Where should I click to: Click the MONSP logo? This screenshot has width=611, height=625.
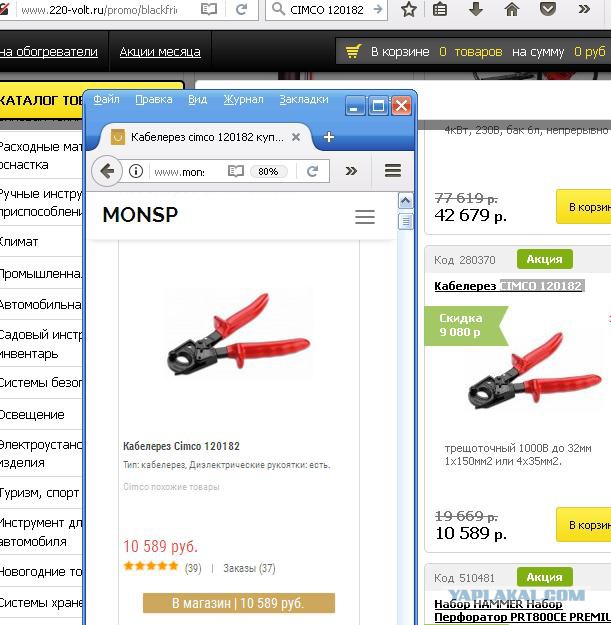click(140, 215)
